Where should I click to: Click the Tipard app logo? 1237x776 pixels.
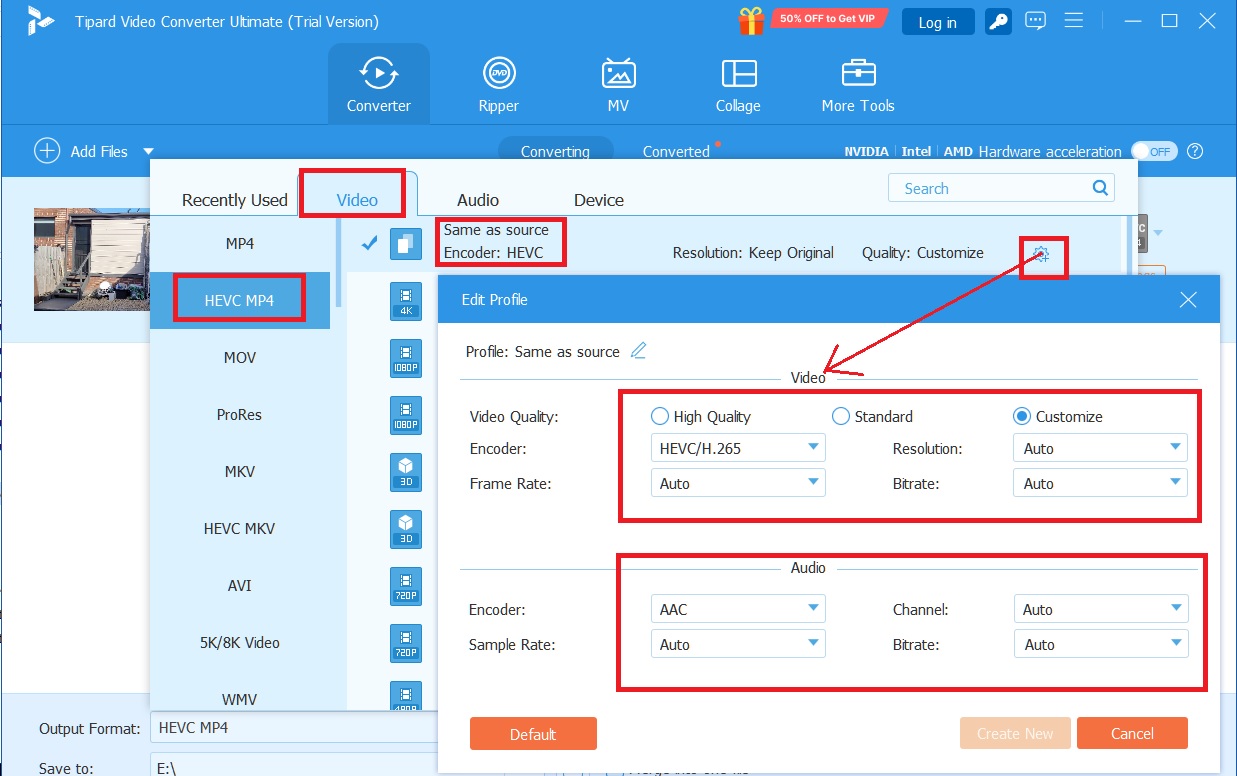point(41,21)
